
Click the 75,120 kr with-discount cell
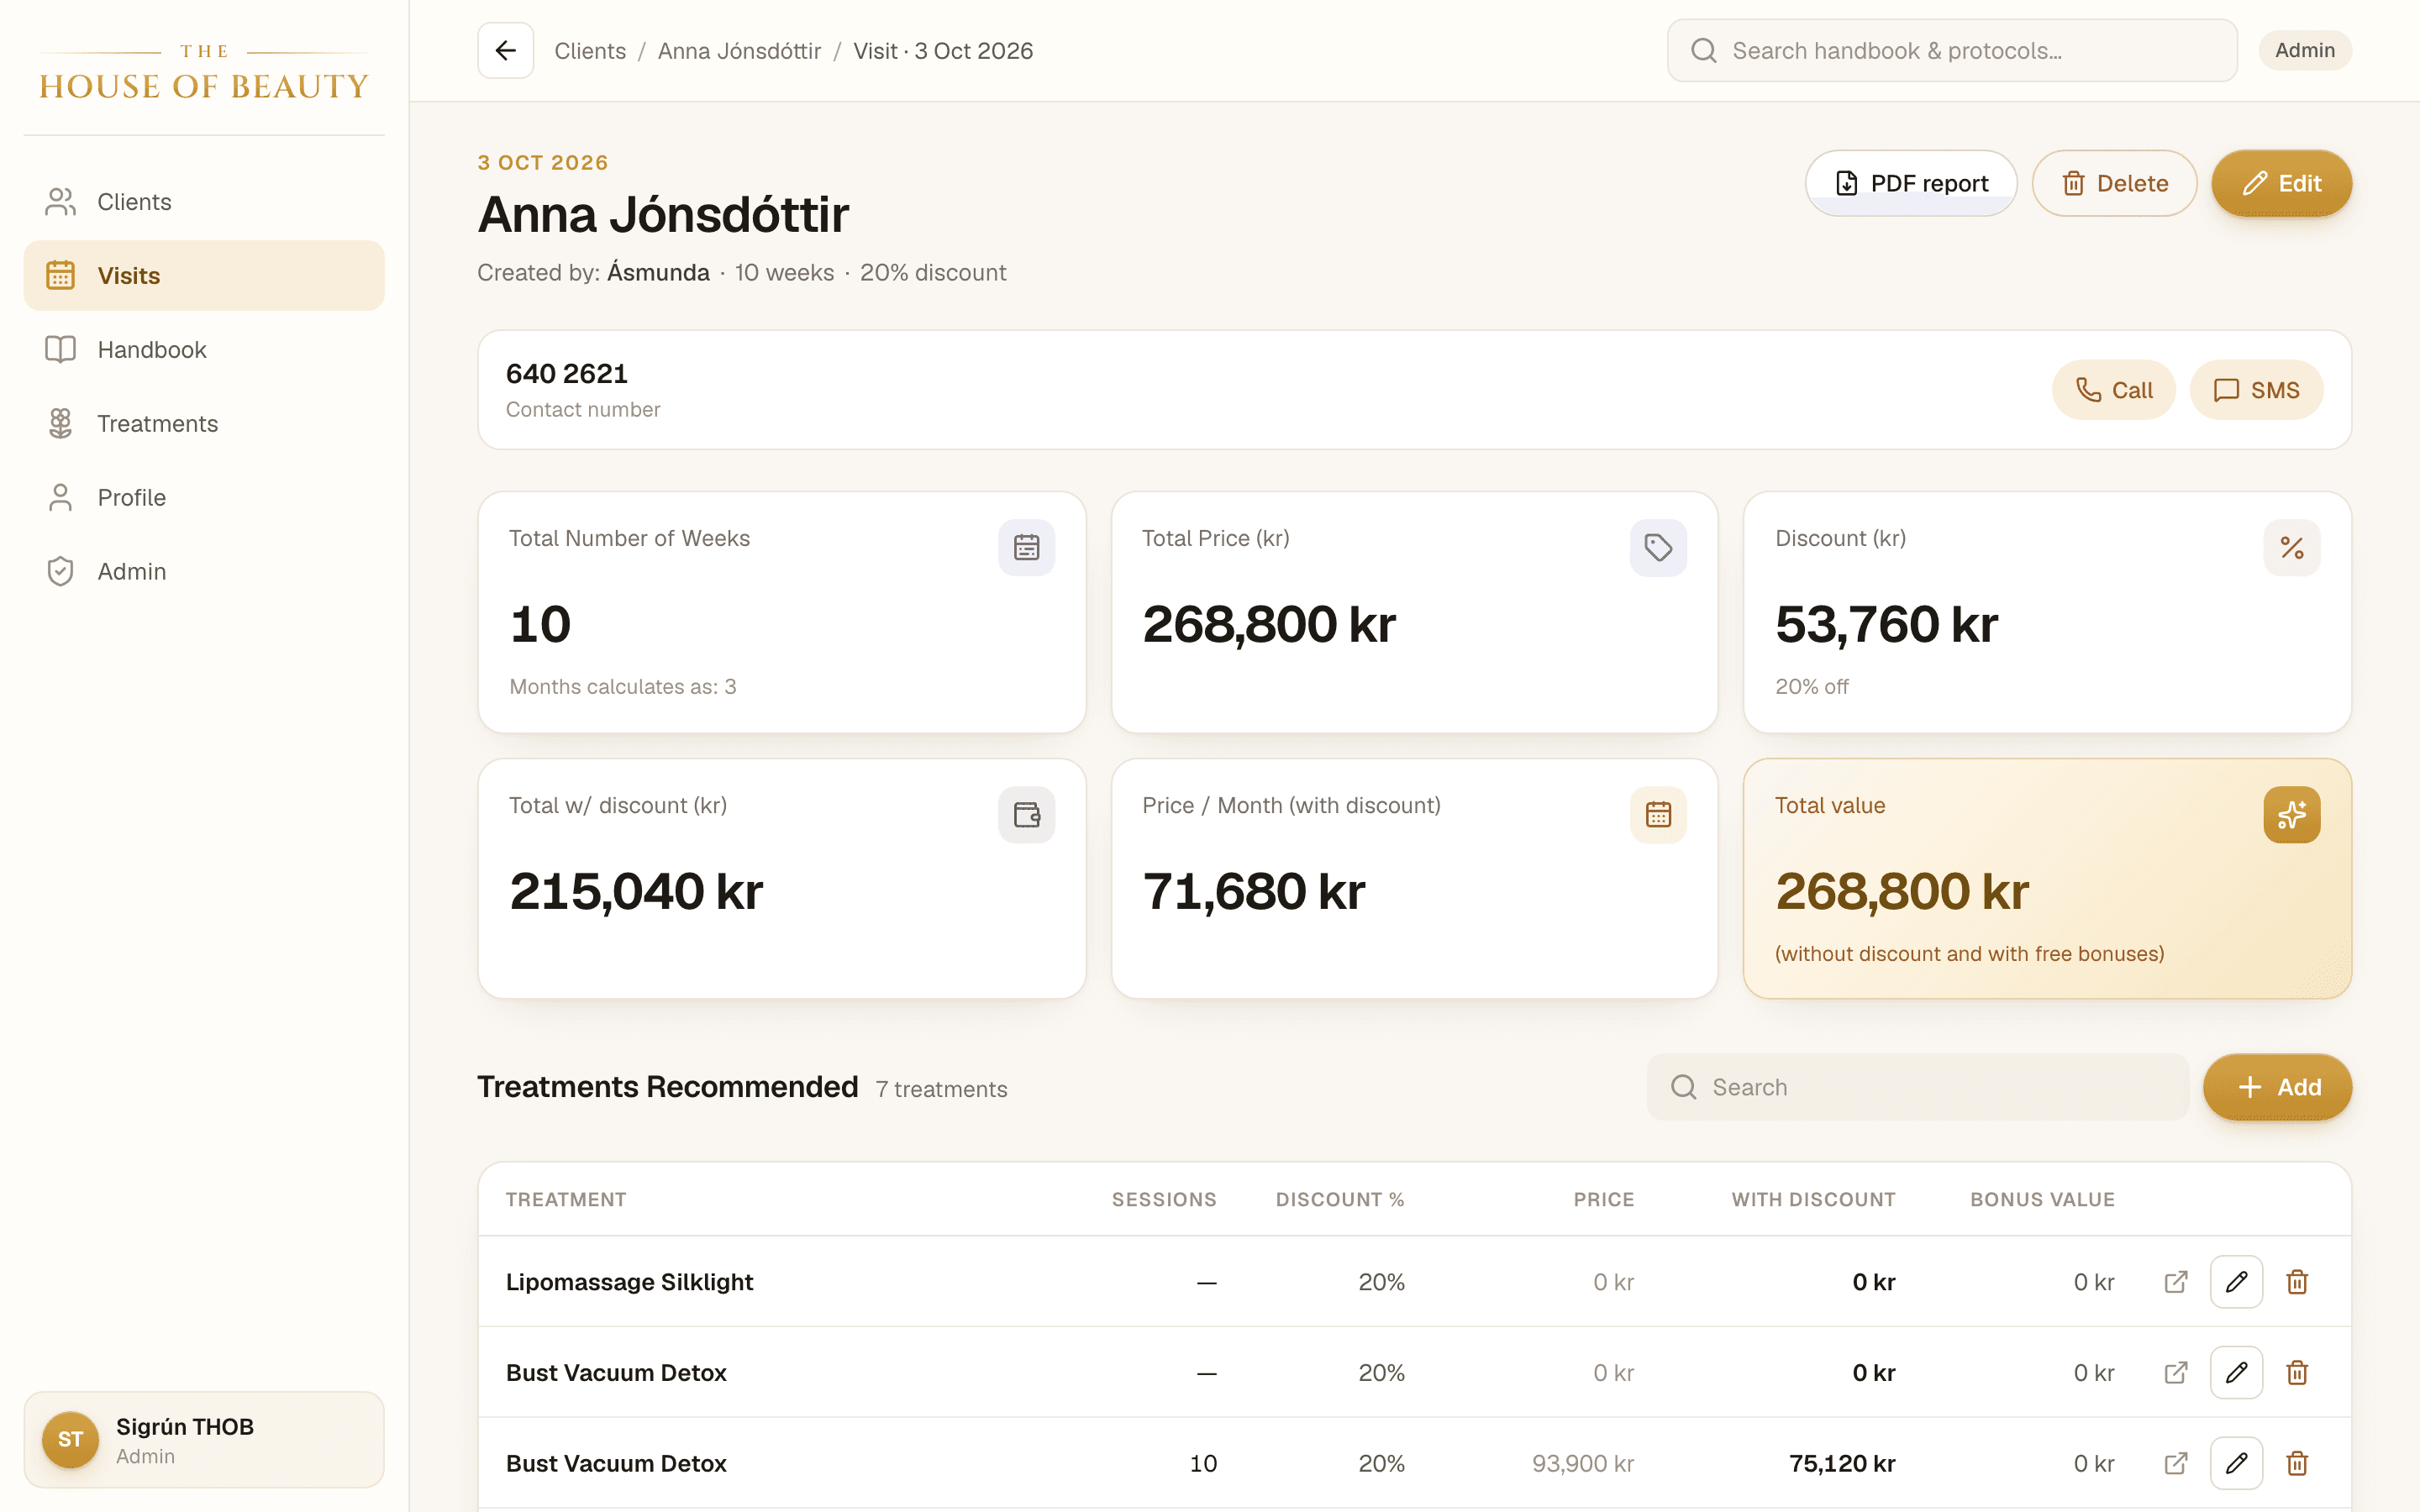click(x=1842, y=1464)
